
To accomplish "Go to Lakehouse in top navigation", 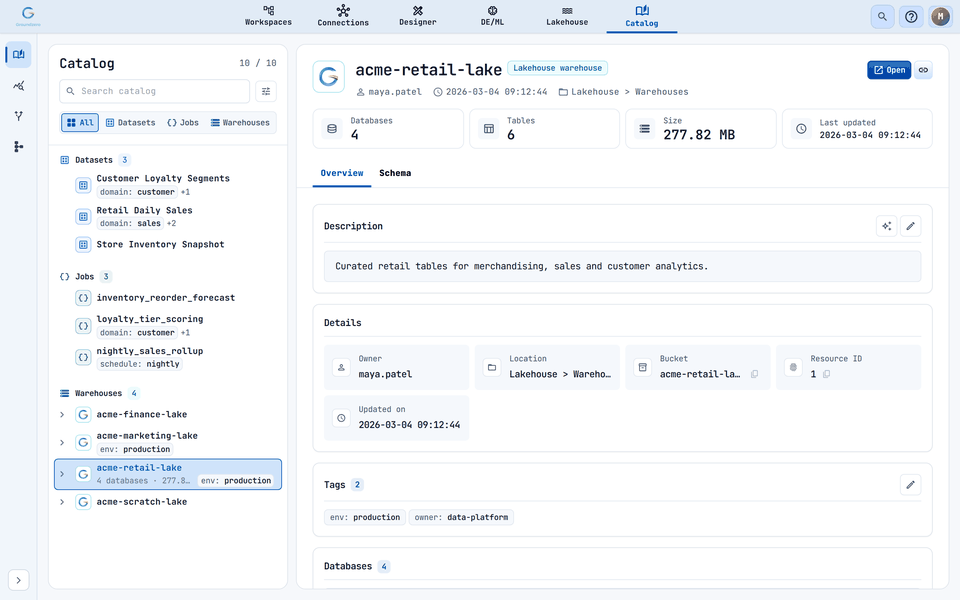I will [x=567, y=17].
